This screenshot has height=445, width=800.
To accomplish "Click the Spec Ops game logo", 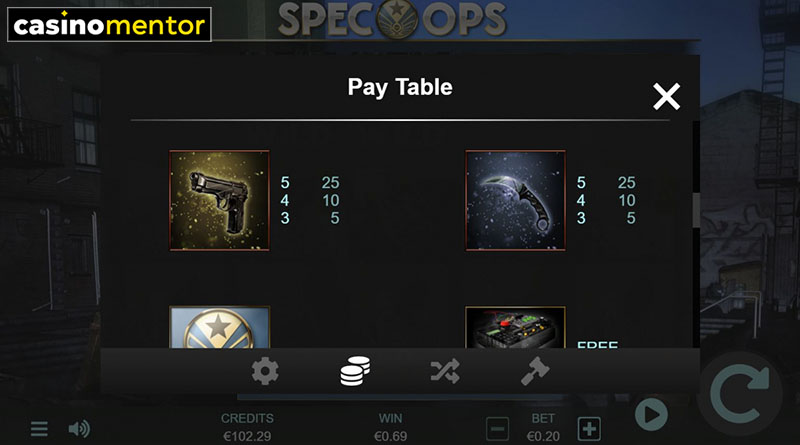I will pyautogui.click(x=392, y=19).
